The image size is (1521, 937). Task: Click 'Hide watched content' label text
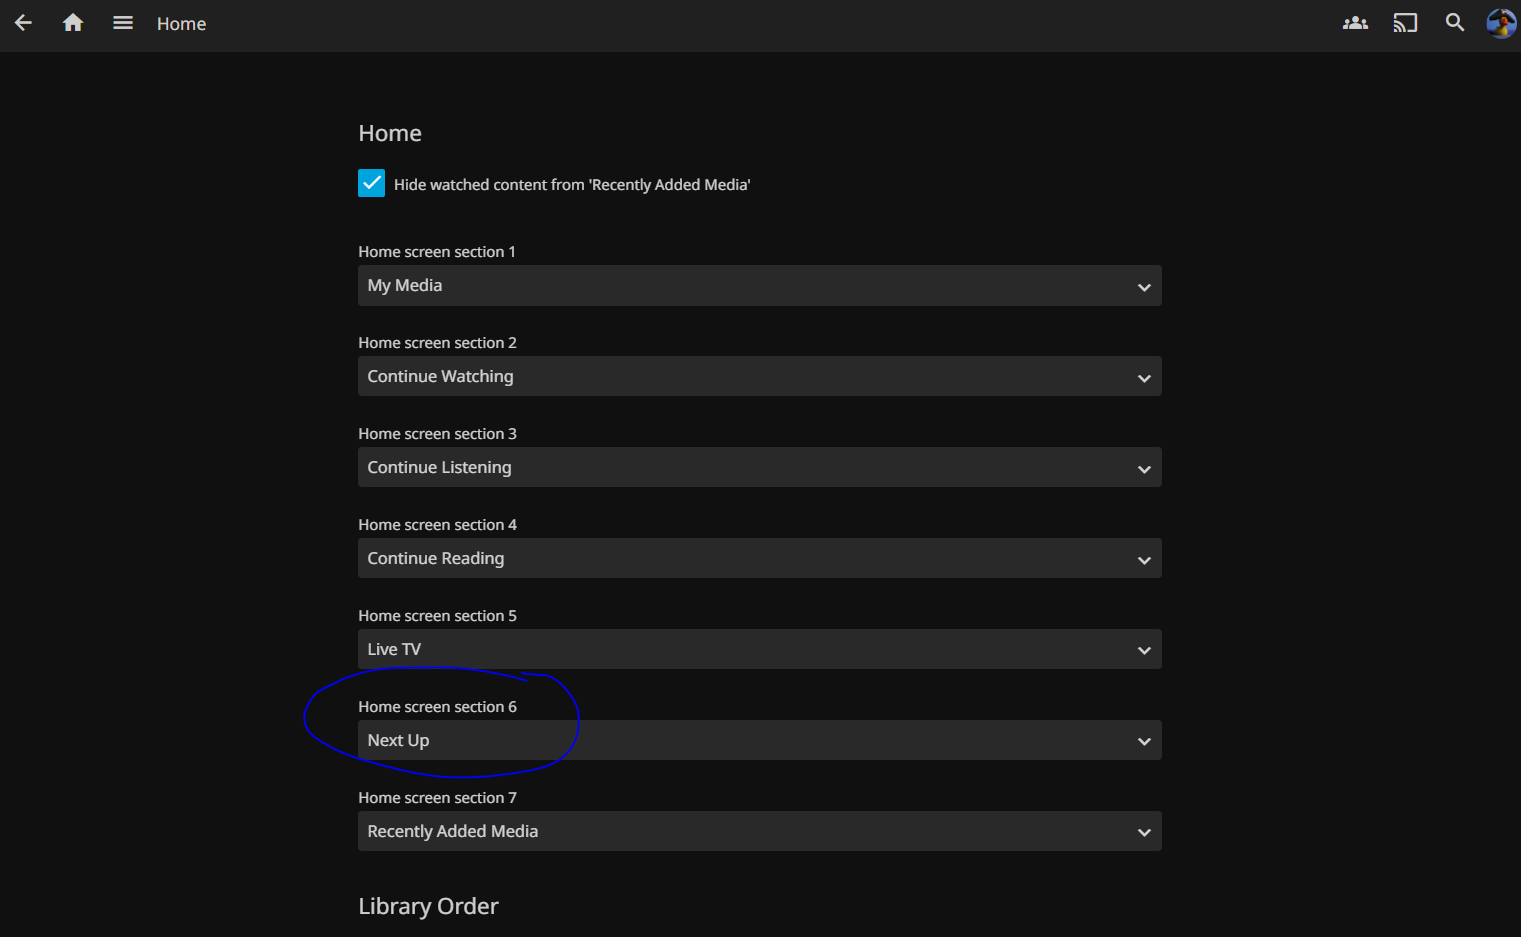(571, 185)
